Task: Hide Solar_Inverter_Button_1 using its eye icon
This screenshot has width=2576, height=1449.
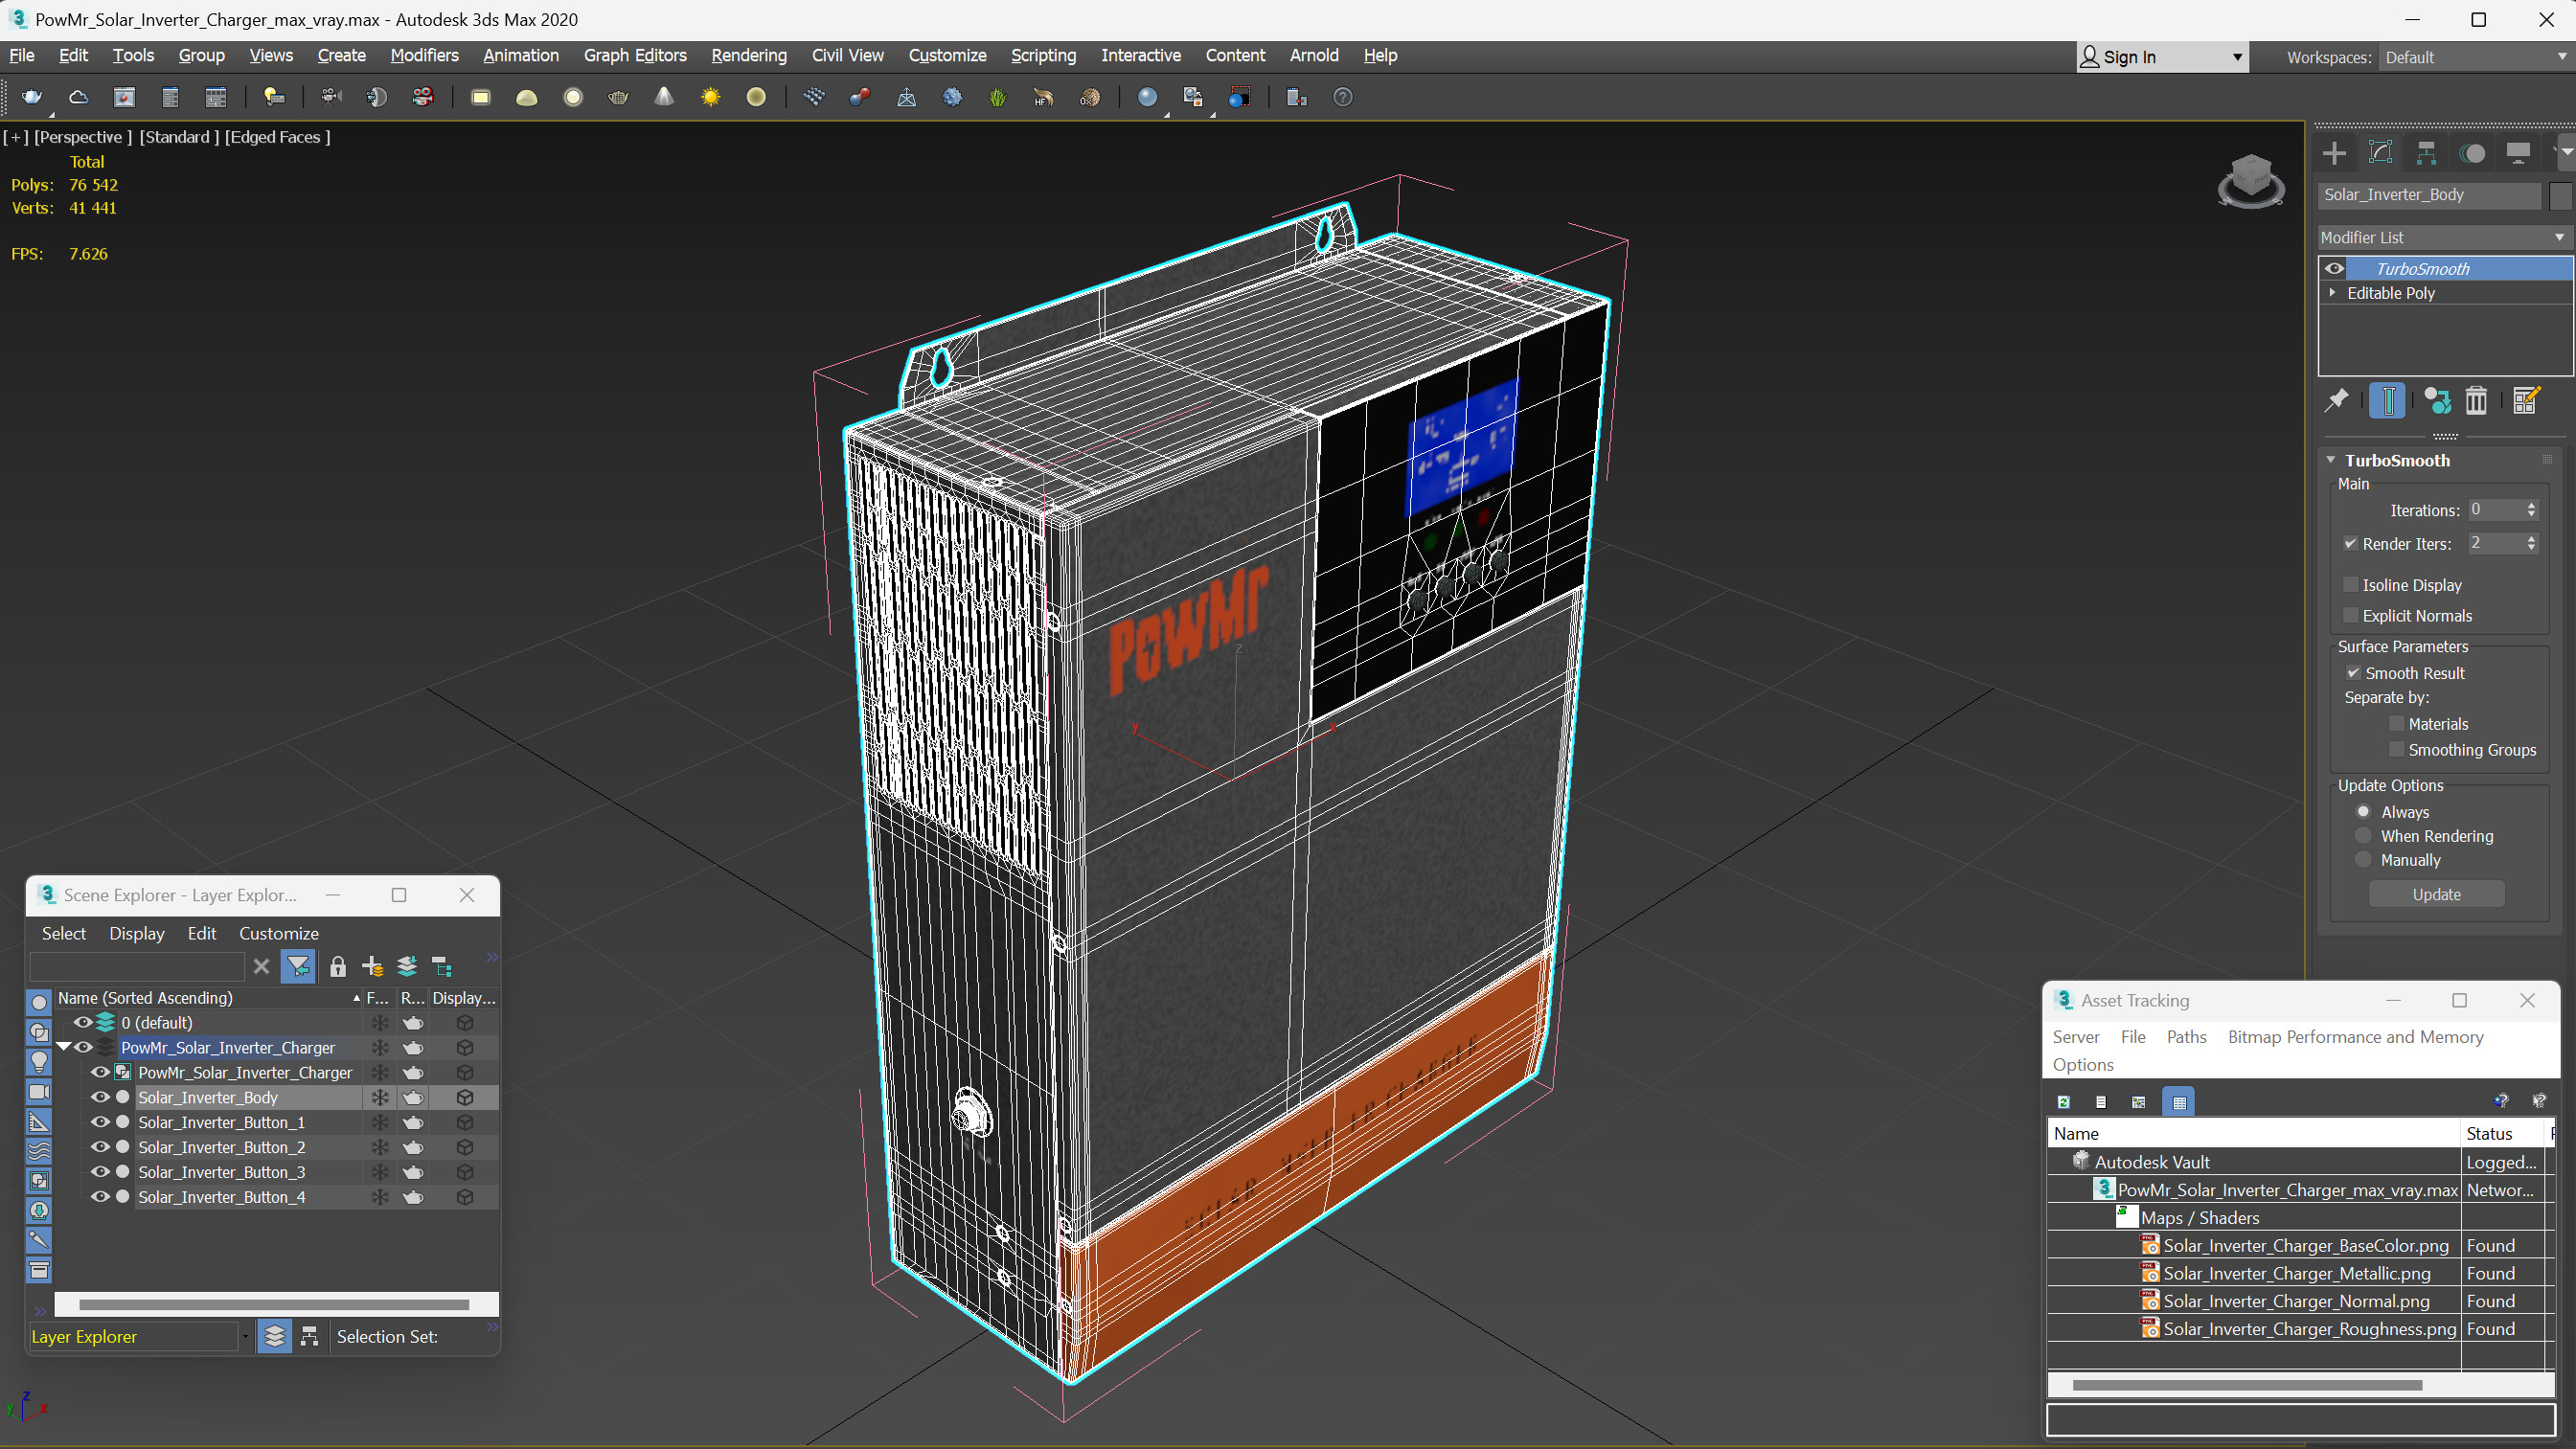Action: pos(100,1122)
